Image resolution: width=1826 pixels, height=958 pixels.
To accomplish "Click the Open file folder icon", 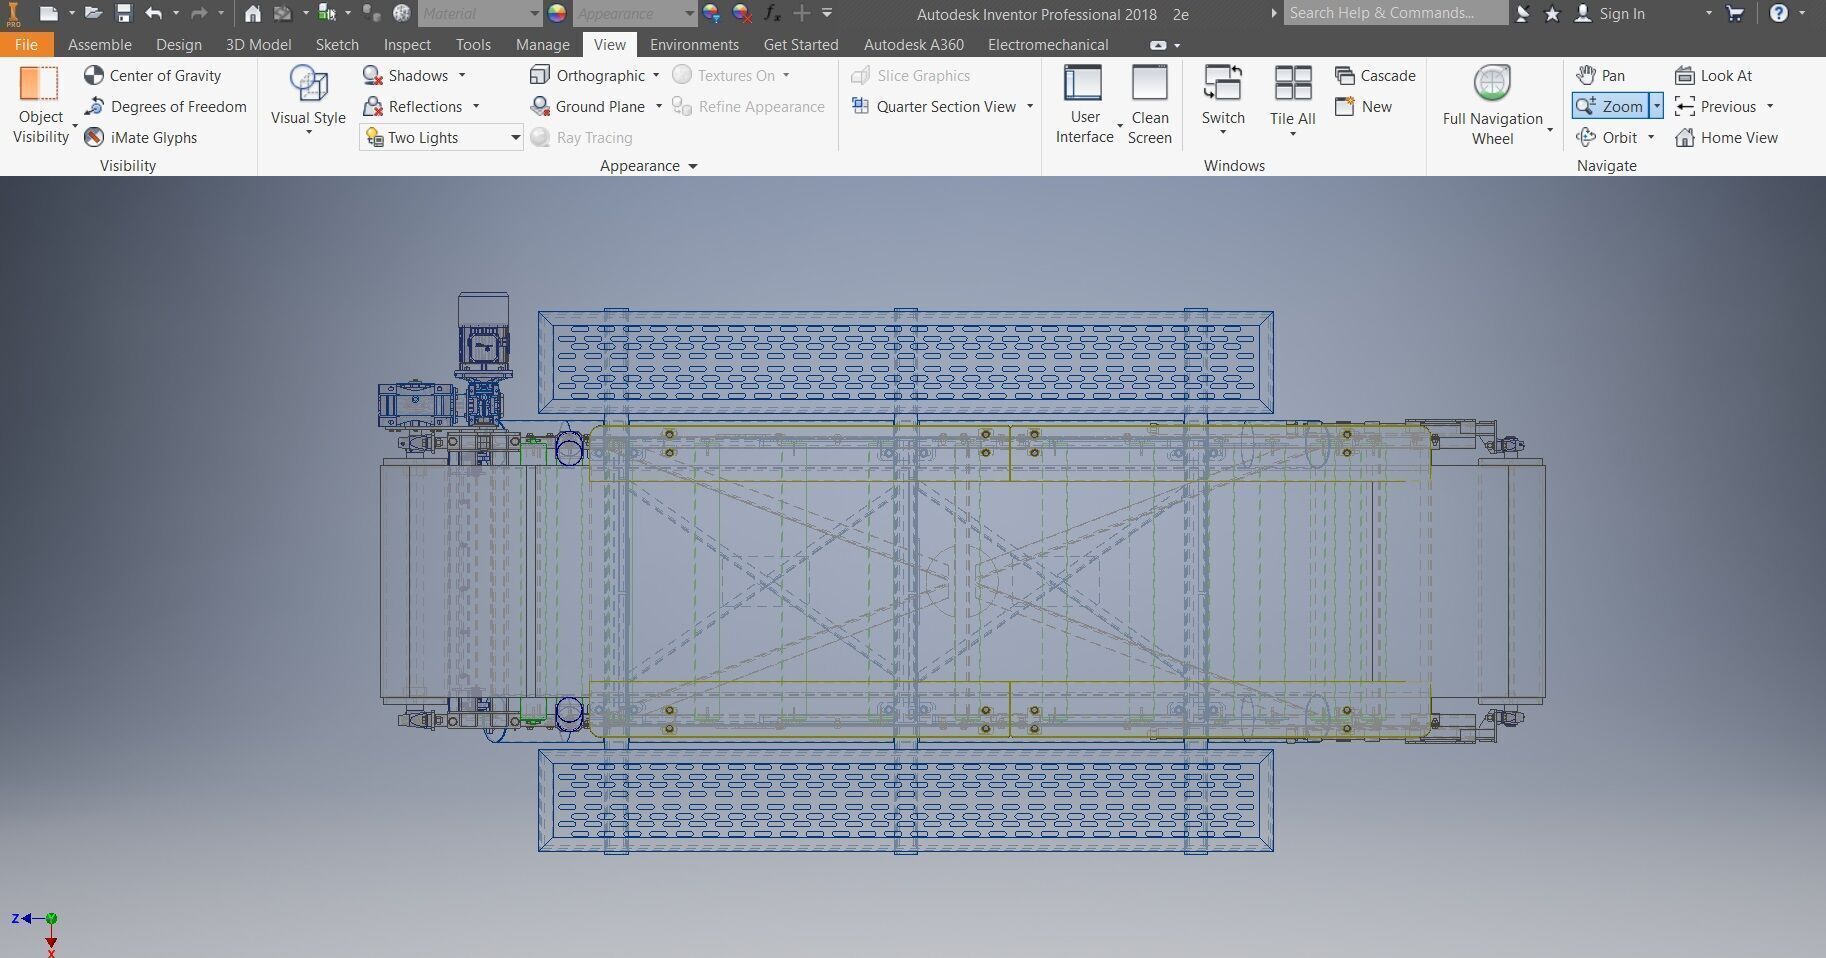I will pyautogui.click(x=93, y=13).
